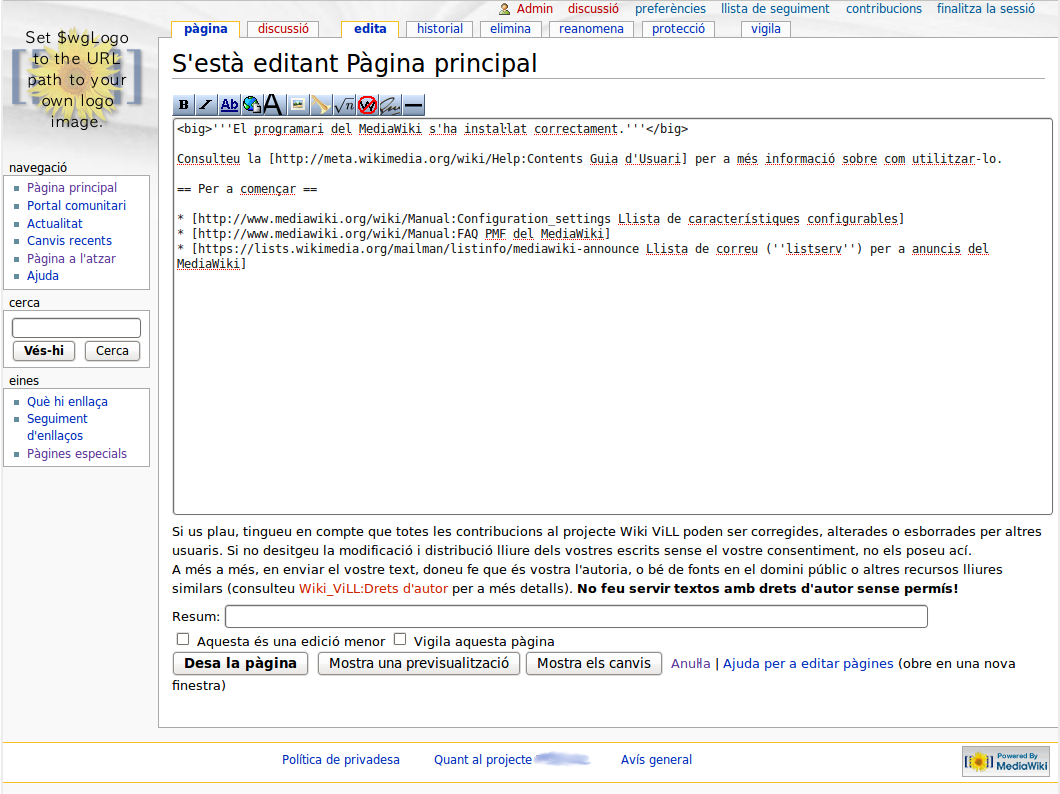The height and width of the screenshot is (794, 1060).
Task: Click the wiki logo placeholder image
Action: point(76,79)
